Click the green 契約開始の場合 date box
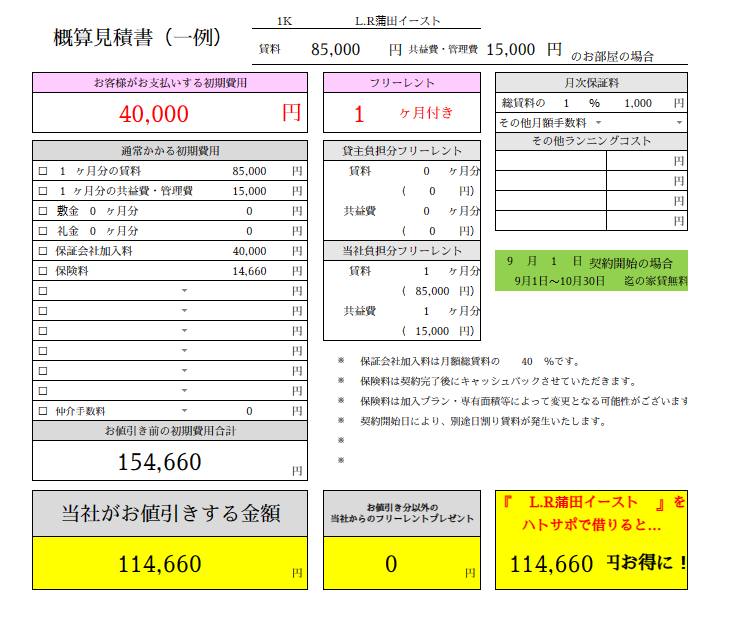 point(591,271)
